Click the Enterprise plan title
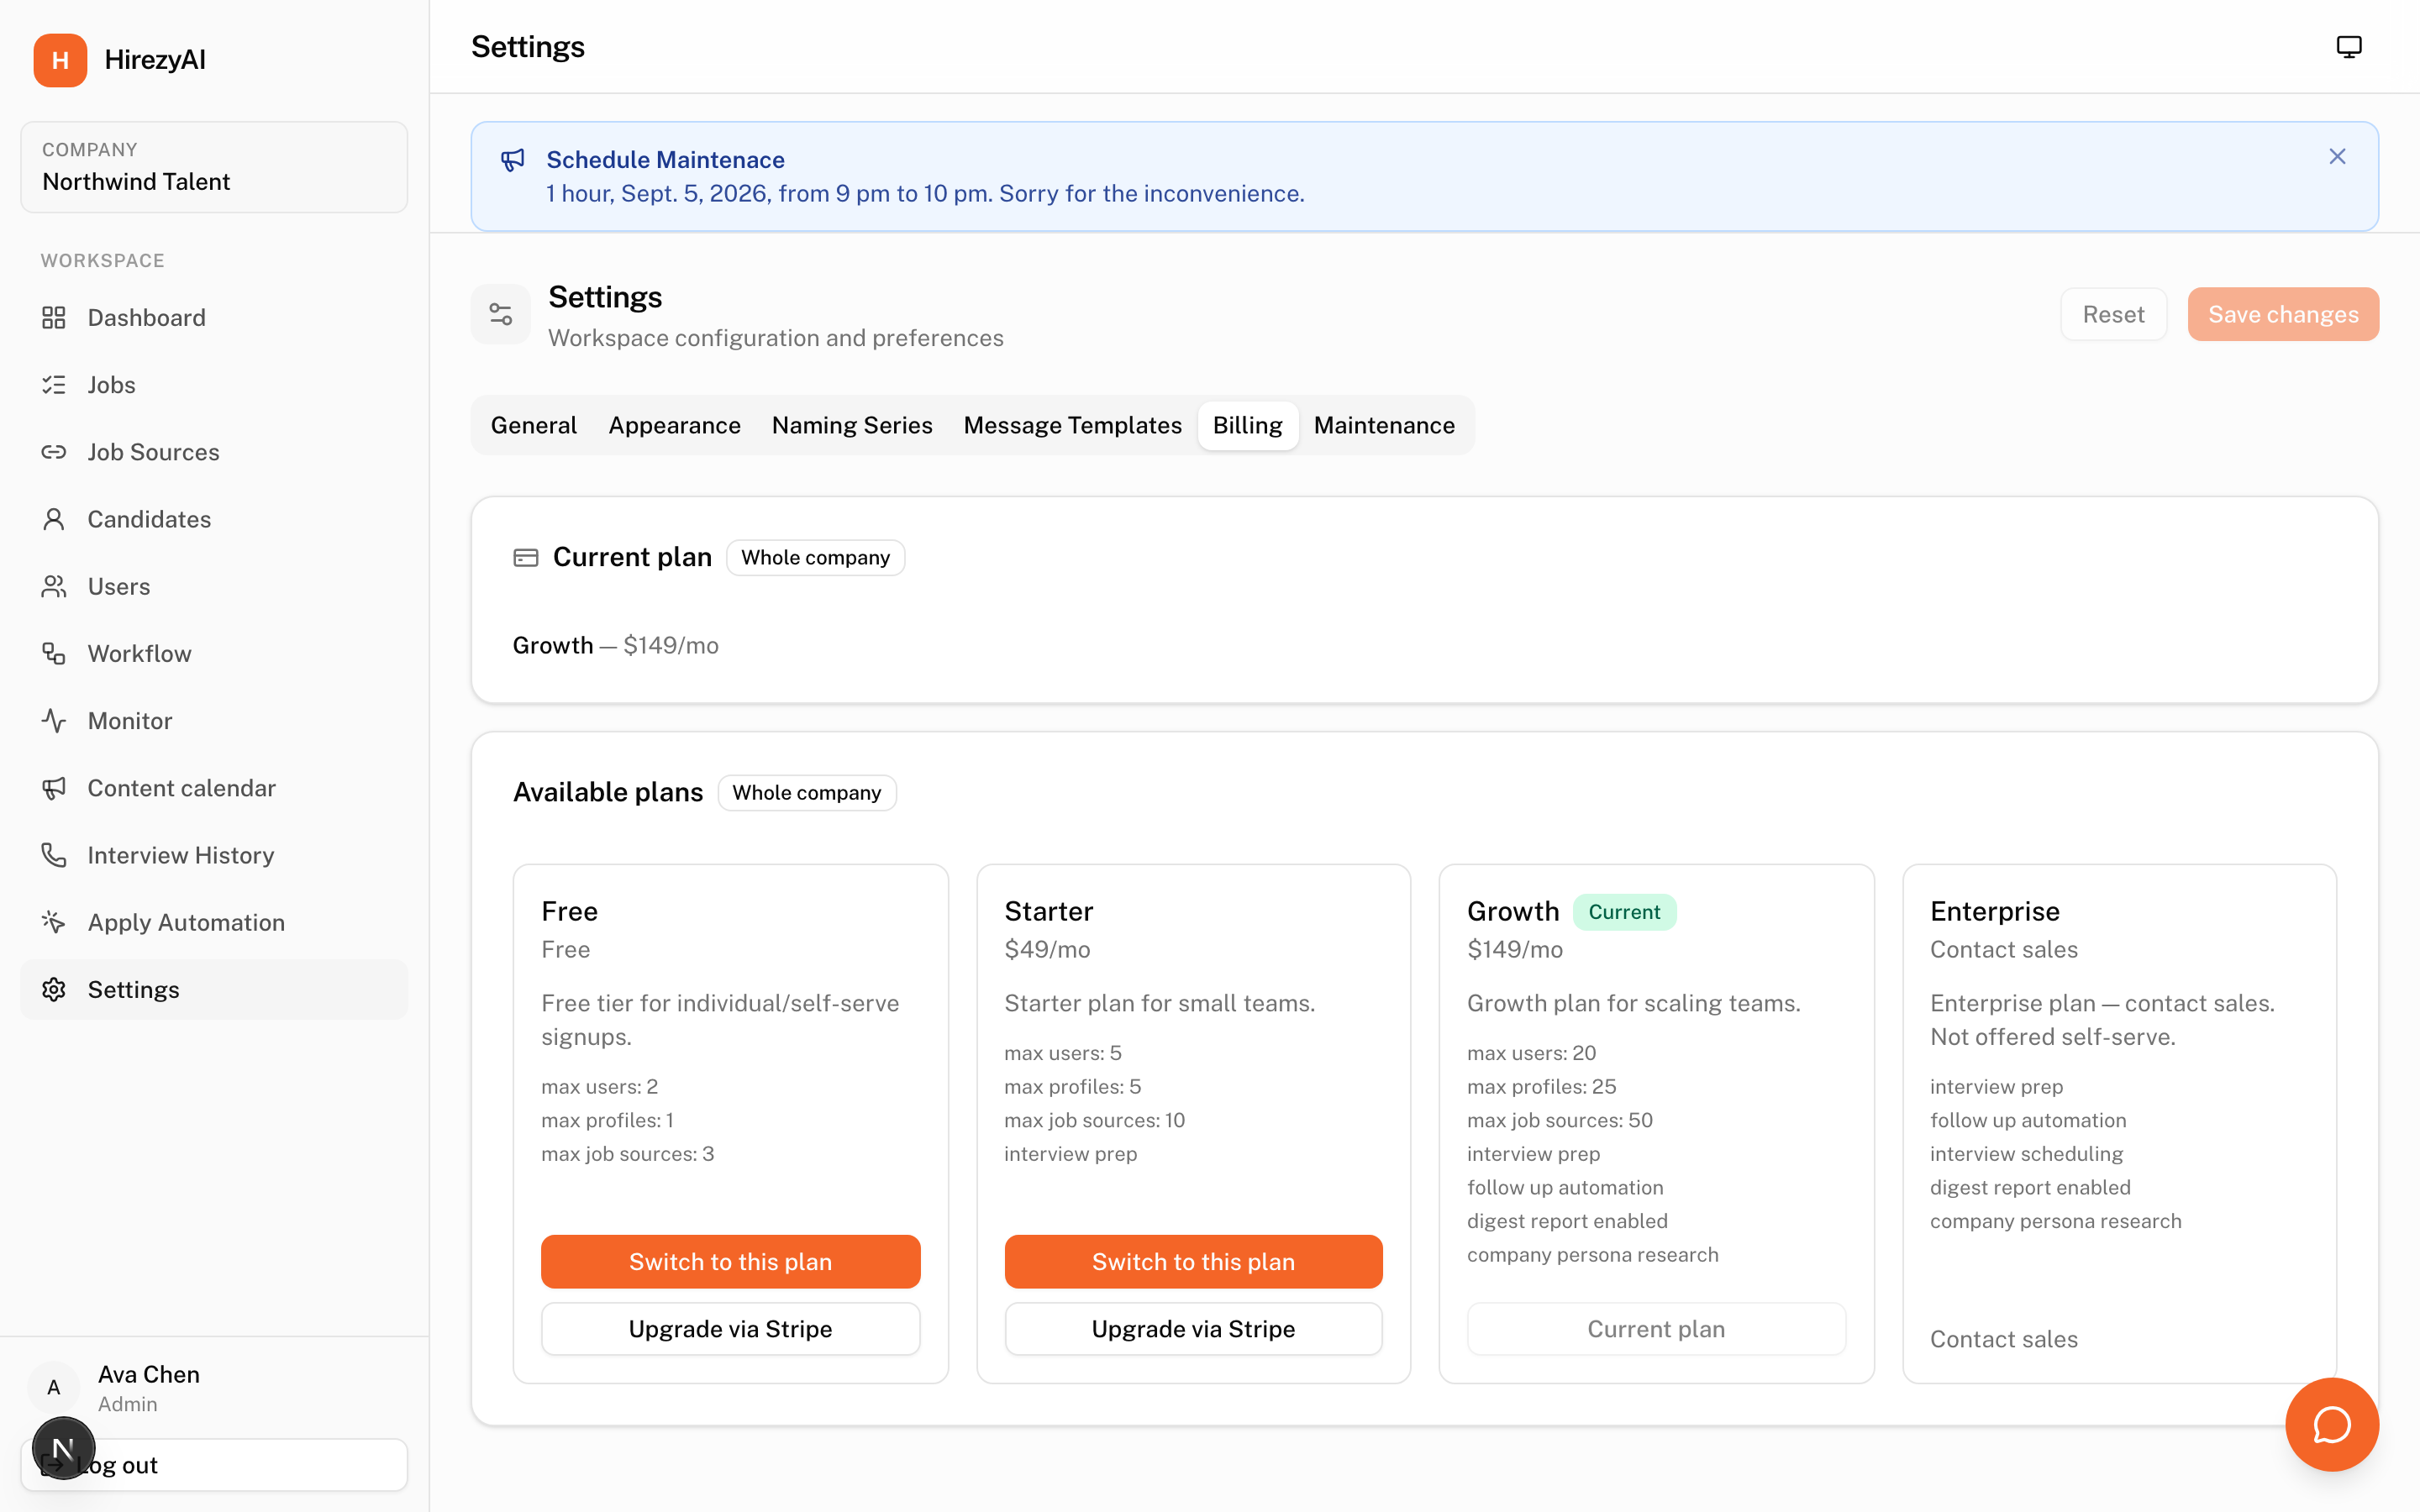The image size is (2420, 1512). click(x=1995, y=912)
